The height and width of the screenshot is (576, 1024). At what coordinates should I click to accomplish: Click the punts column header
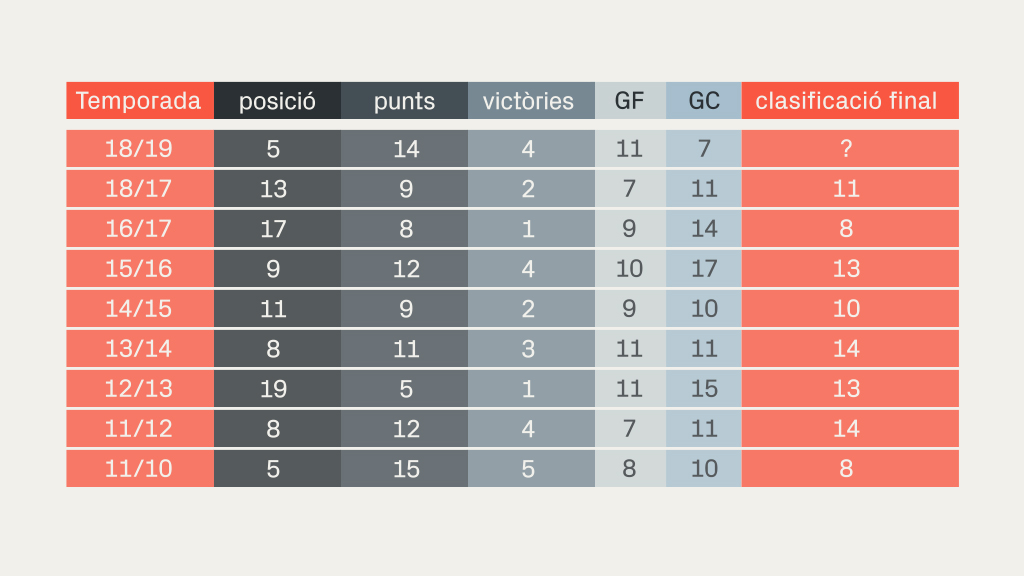404,101
